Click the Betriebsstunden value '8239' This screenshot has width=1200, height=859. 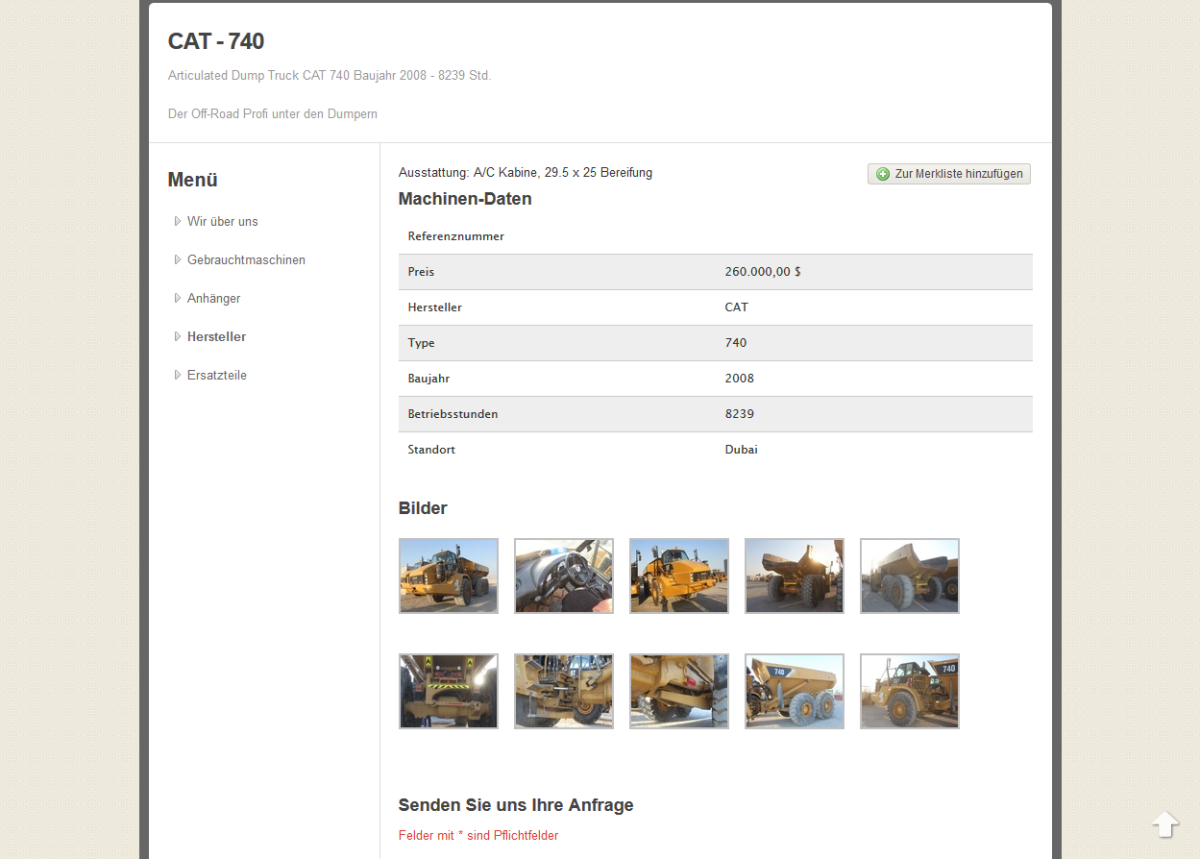[740, 414]
